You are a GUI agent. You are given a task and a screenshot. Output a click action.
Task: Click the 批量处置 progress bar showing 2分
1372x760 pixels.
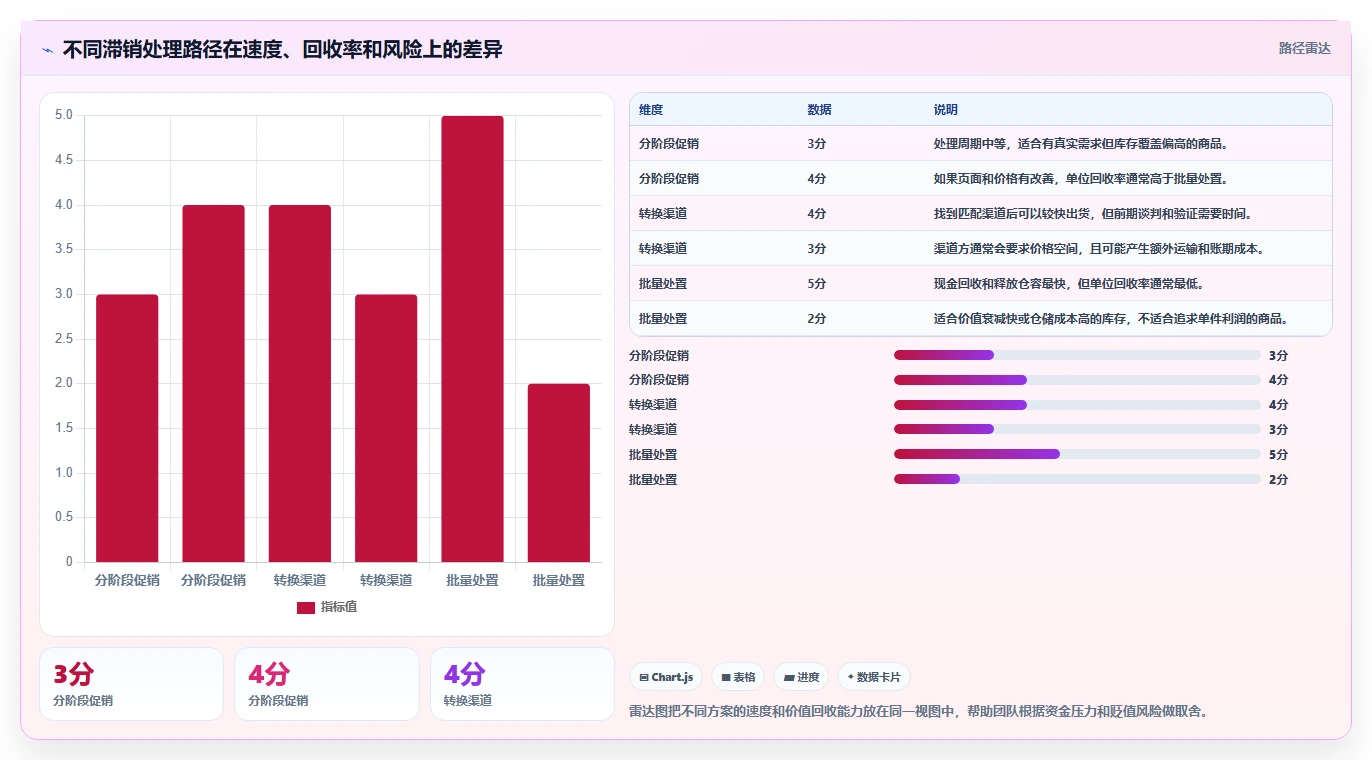(1077, 479)
